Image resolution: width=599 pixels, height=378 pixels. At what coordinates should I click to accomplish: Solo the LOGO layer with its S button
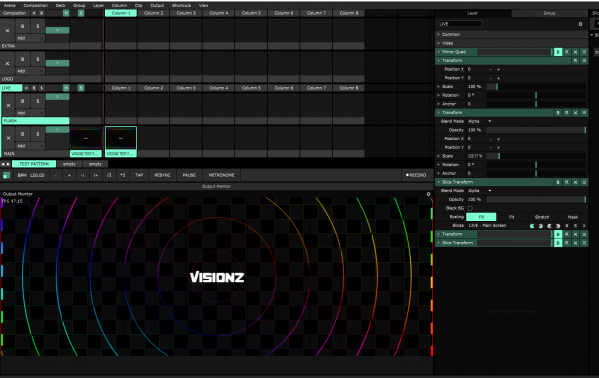(x=37, y=59)
